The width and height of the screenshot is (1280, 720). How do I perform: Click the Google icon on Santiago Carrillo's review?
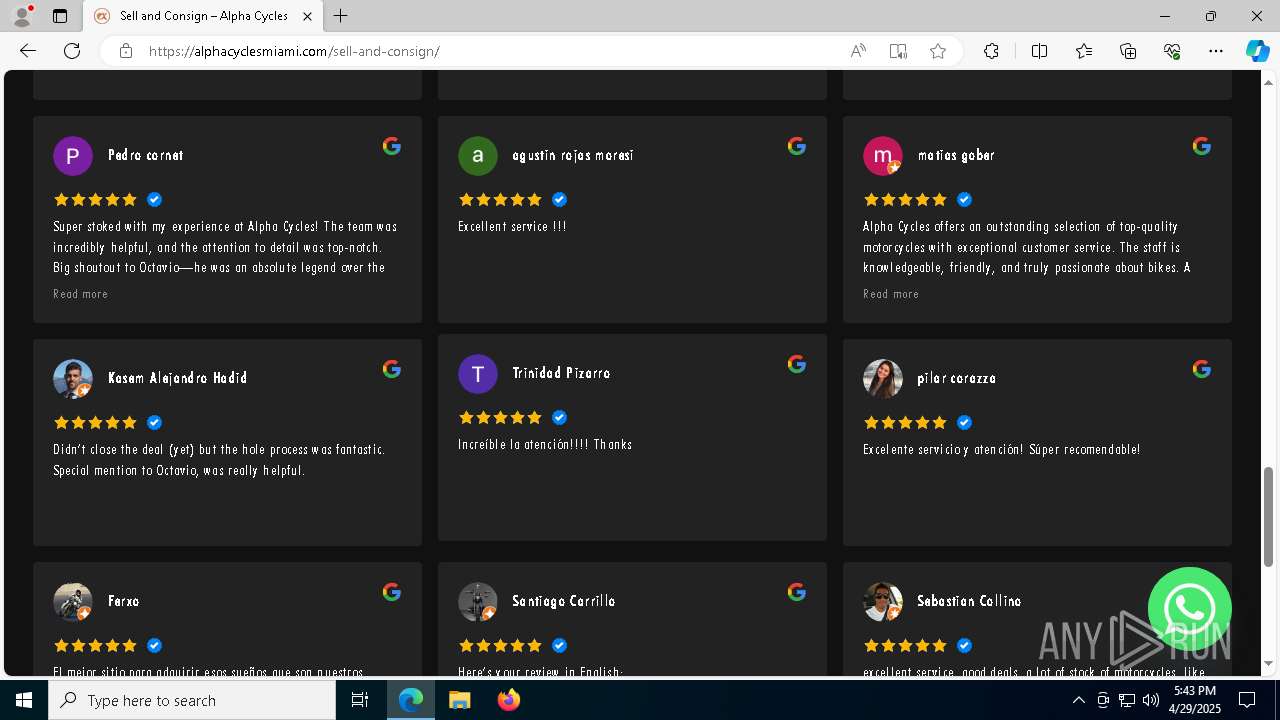797,592
